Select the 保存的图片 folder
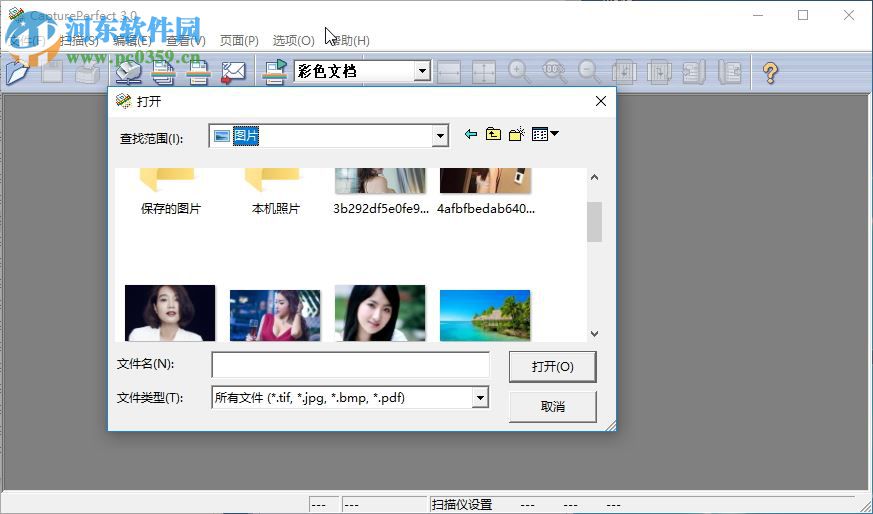 pos(170,192)
